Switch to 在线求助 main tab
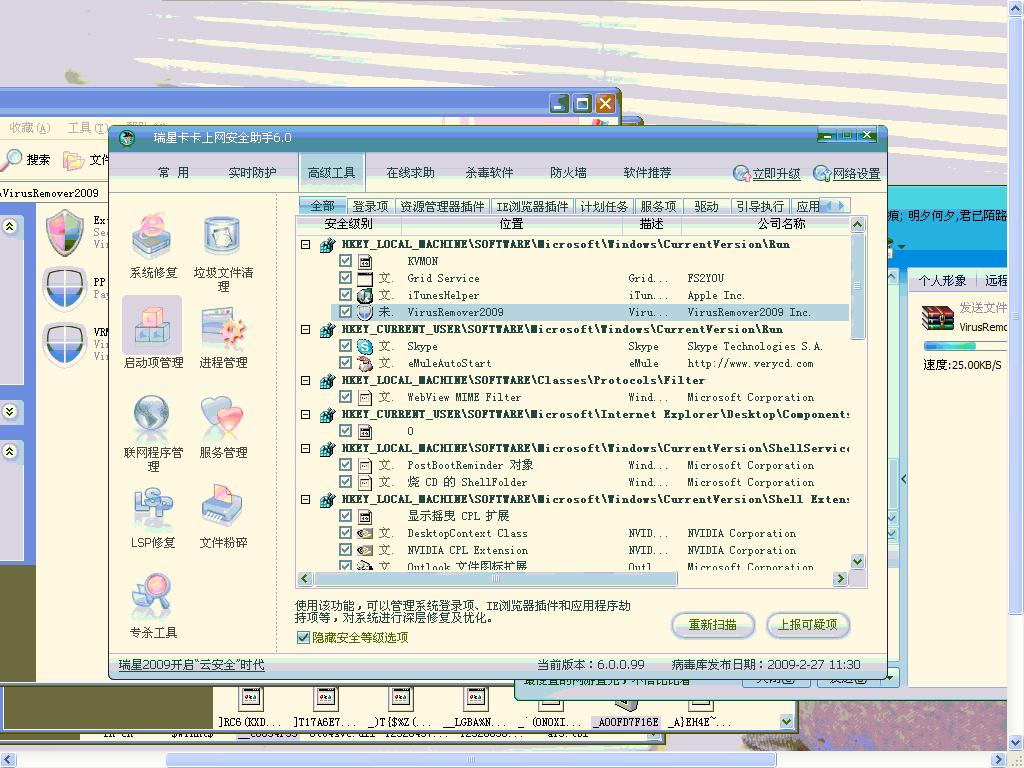The width and height of the screenshot is (1024, 768). coord(410,172)
